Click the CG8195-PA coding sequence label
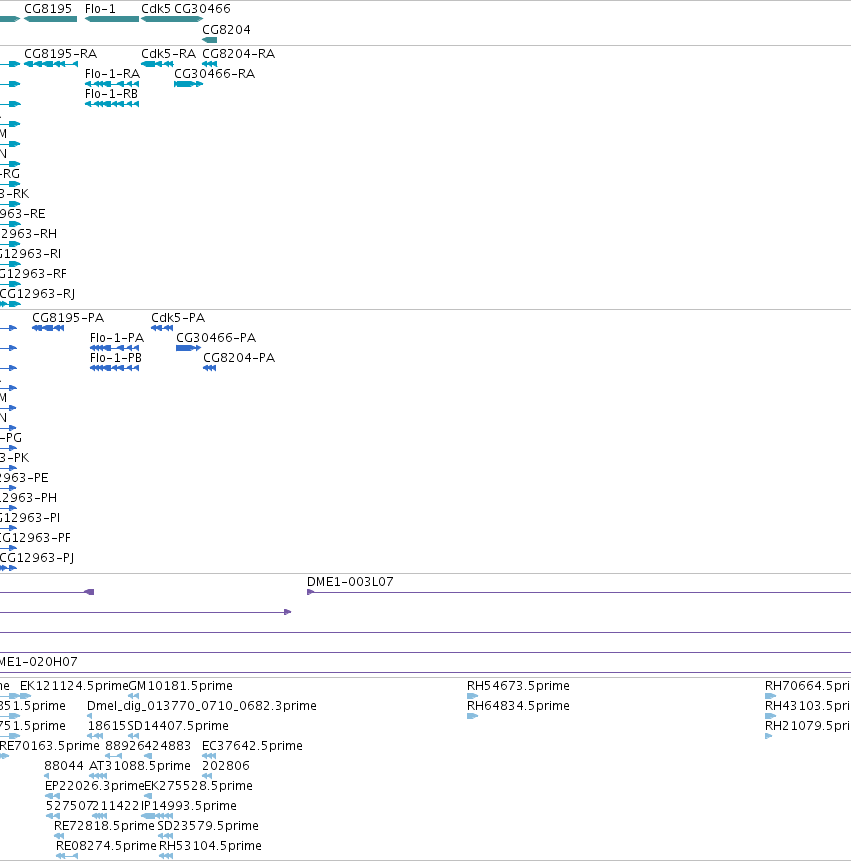Viewport: 851px width, 861px height. tap(68, 318)
